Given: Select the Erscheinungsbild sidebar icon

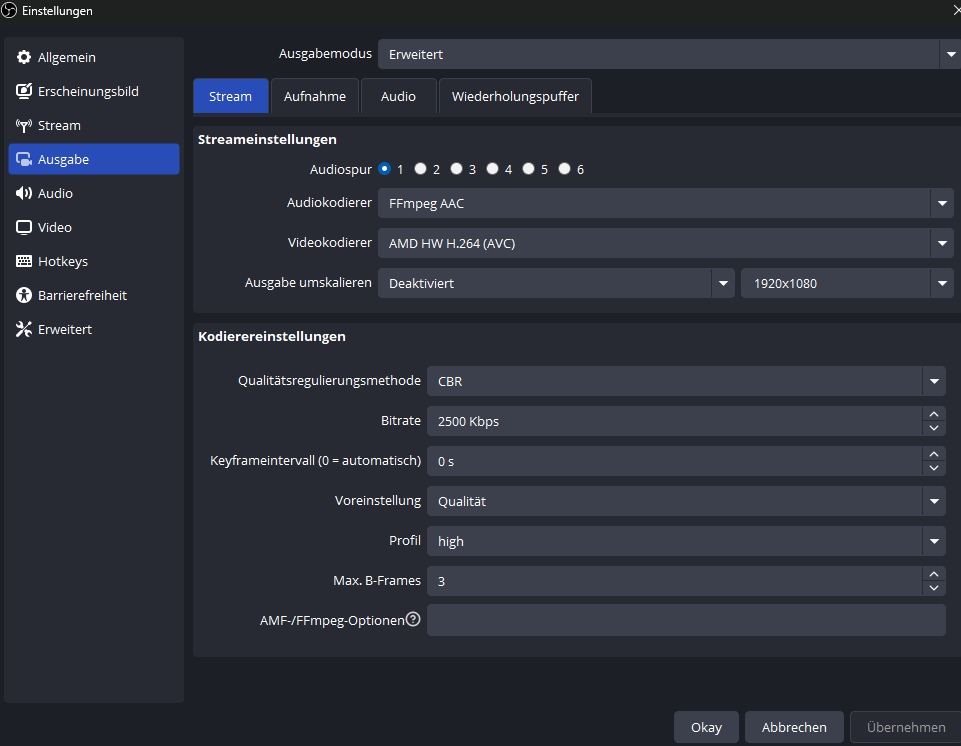Looking at the screenshot, I should tap(24, 92).
